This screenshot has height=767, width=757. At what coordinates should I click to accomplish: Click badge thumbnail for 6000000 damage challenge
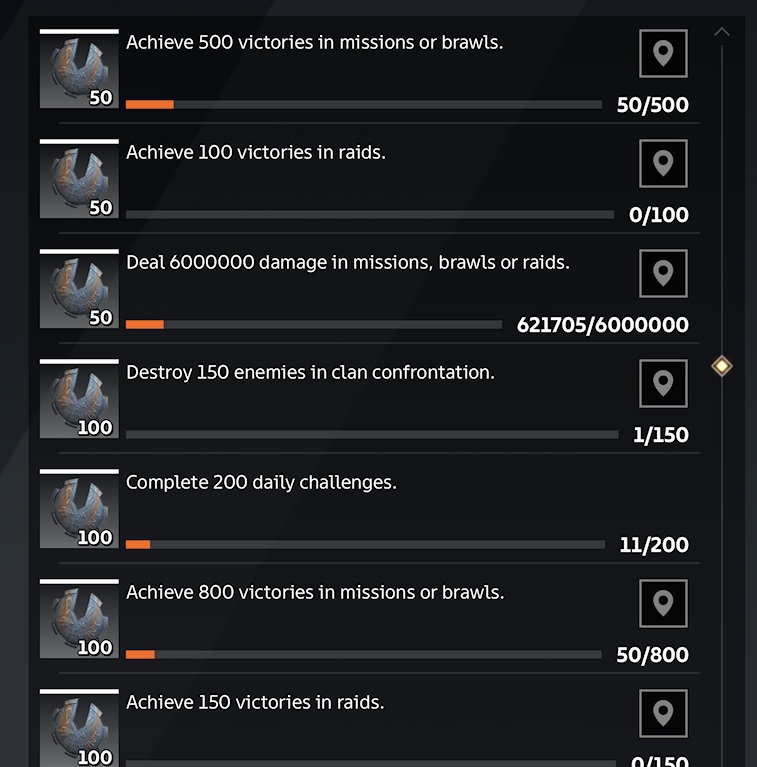[79, 289]
